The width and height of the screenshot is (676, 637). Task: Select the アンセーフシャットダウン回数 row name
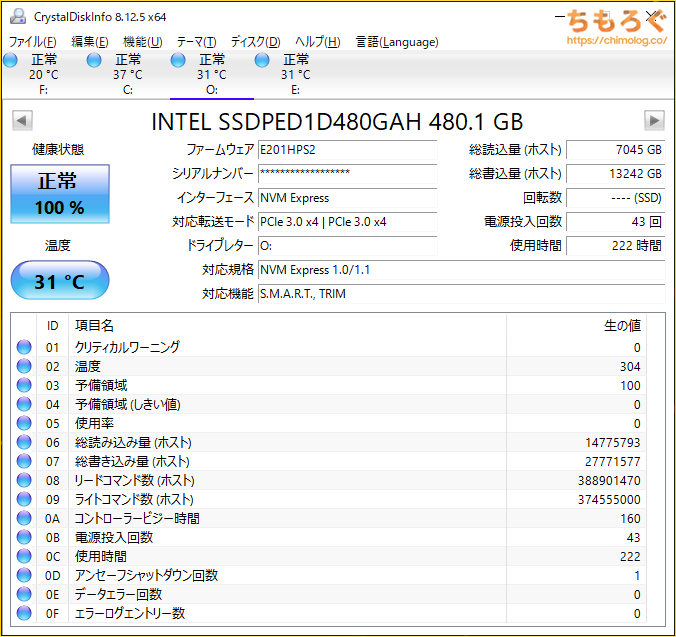click(147, 575)
